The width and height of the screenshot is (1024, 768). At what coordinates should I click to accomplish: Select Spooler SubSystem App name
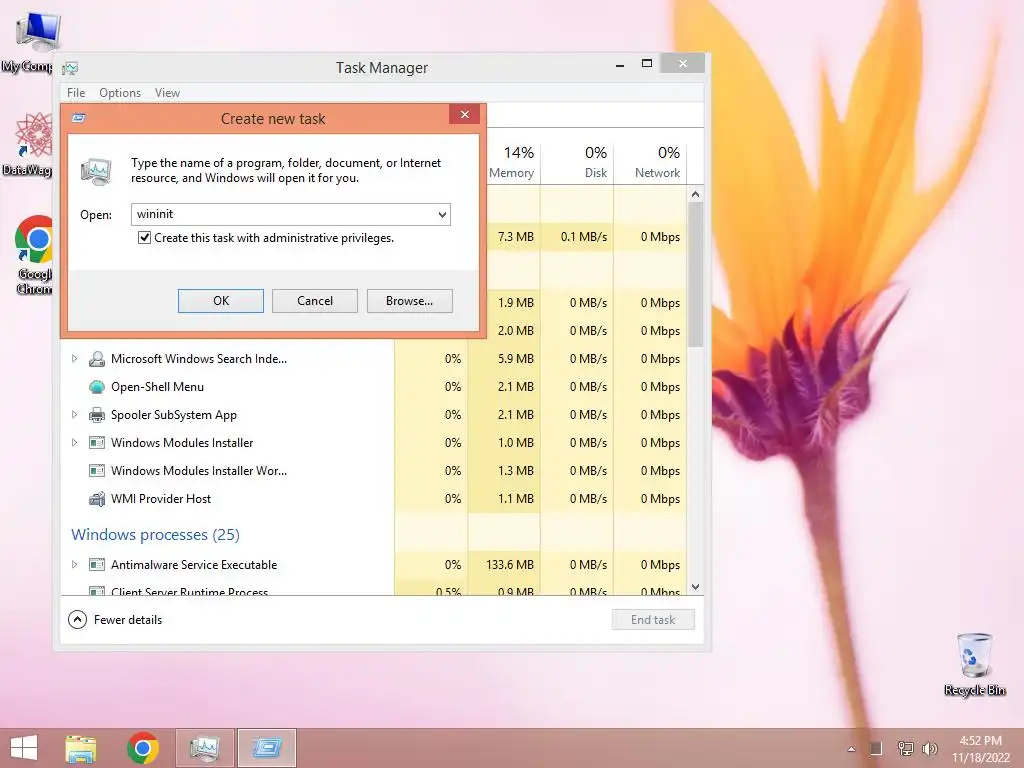point(174,415)
